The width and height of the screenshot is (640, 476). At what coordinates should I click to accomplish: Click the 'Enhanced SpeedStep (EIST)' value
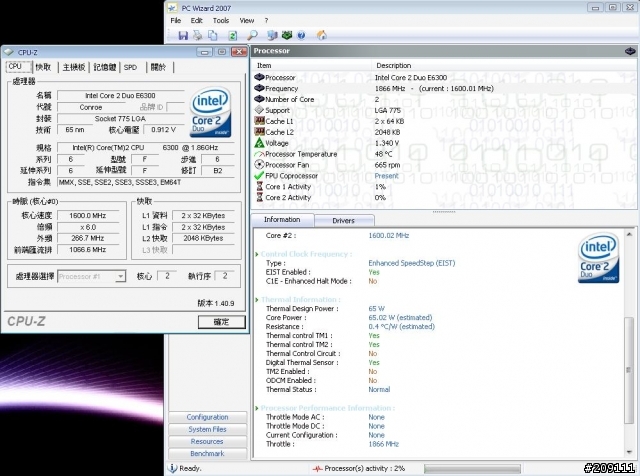411,263
